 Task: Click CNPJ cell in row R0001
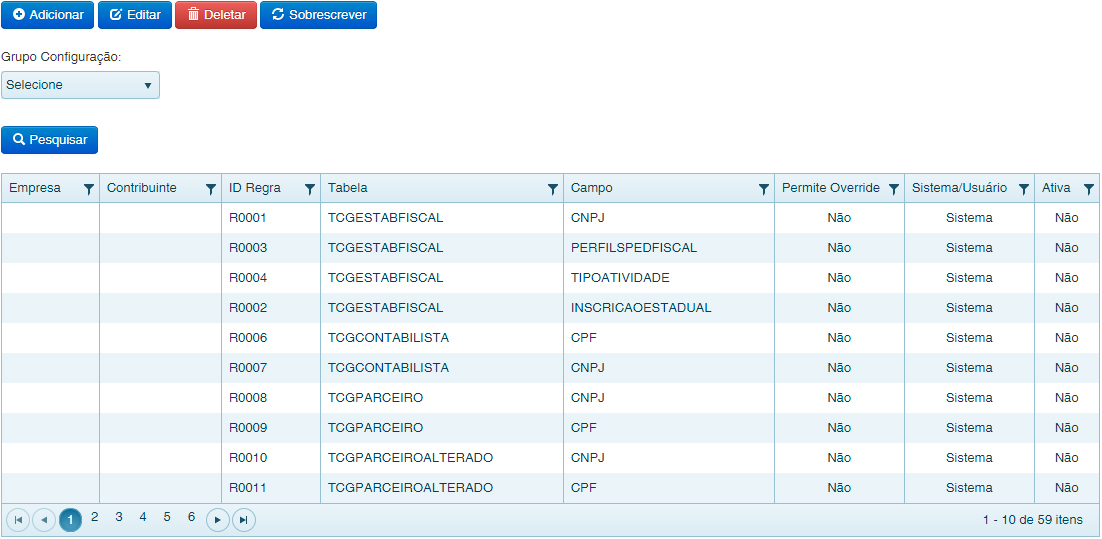click(x=669, y=219)
